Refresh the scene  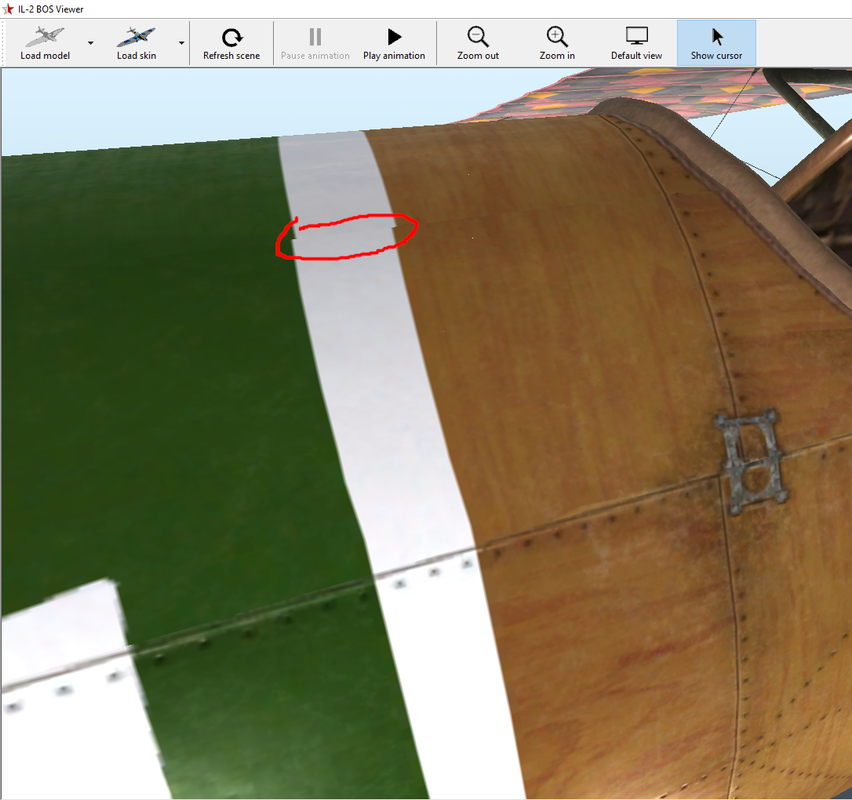[231, 43]
